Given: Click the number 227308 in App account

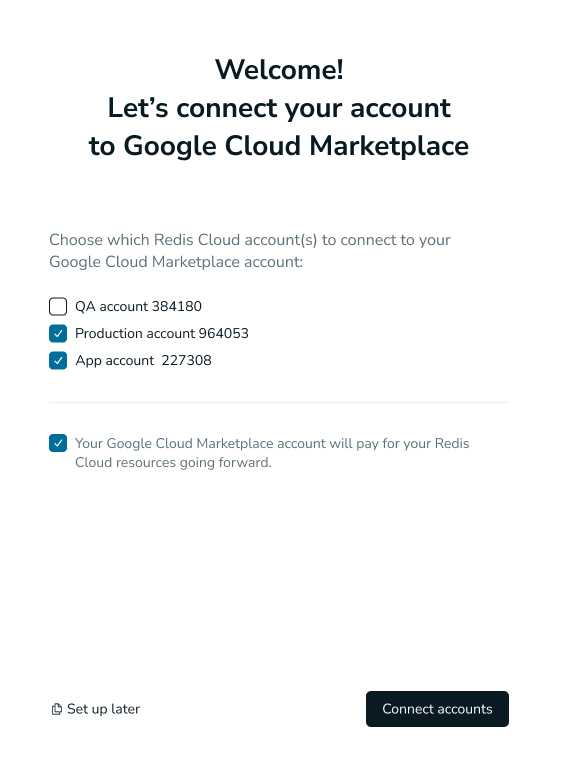Looking at the screenshot, I should pos(187,360).
